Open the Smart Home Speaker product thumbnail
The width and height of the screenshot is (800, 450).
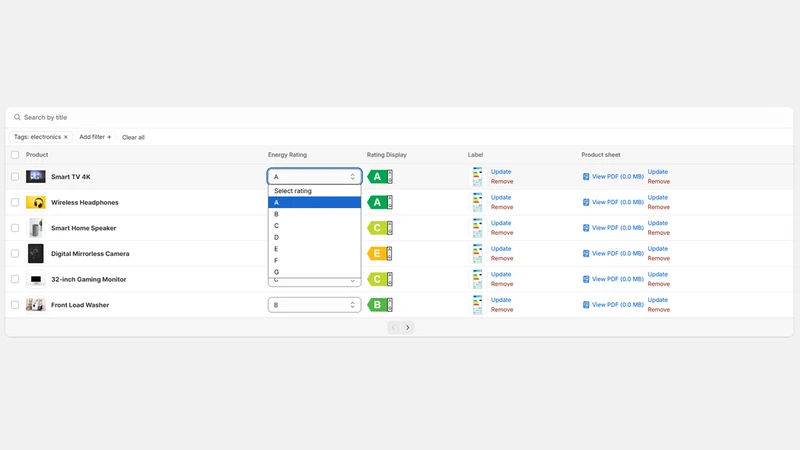click(36, 228)
